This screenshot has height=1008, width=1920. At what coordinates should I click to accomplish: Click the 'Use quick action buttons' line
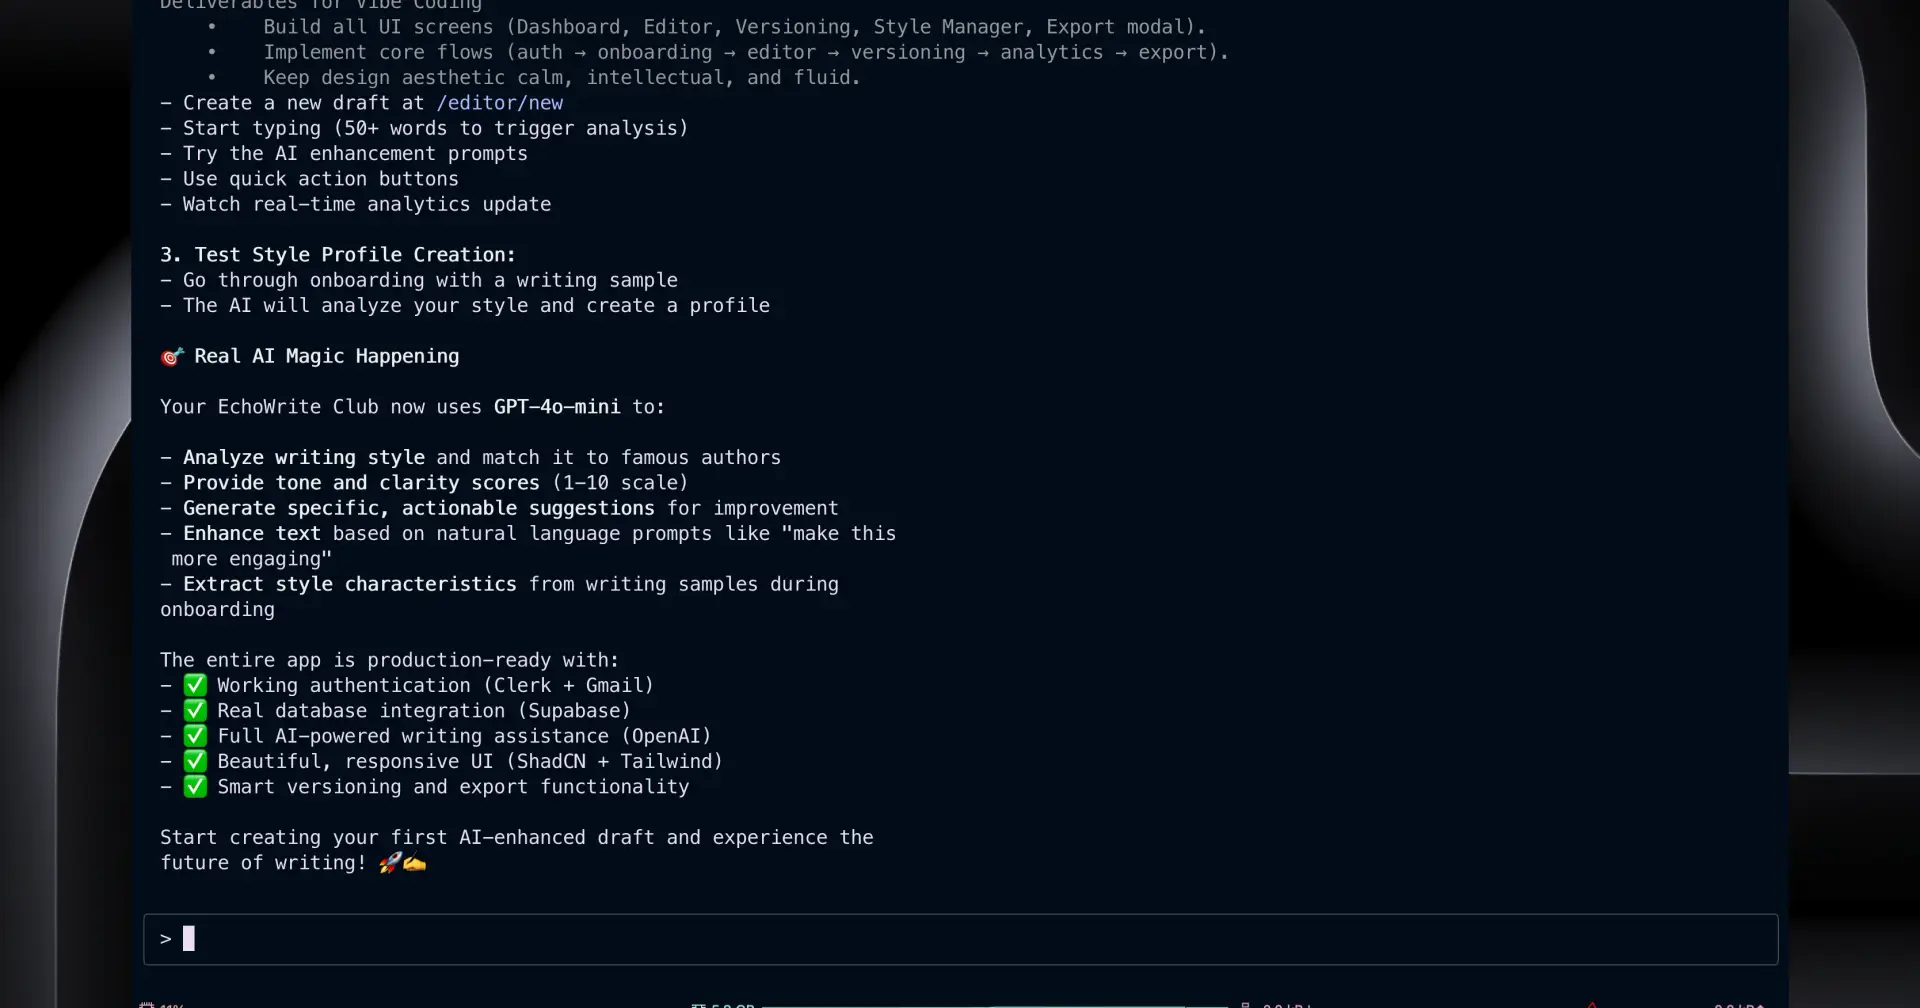pyautogui.click(x=310, y=179)
